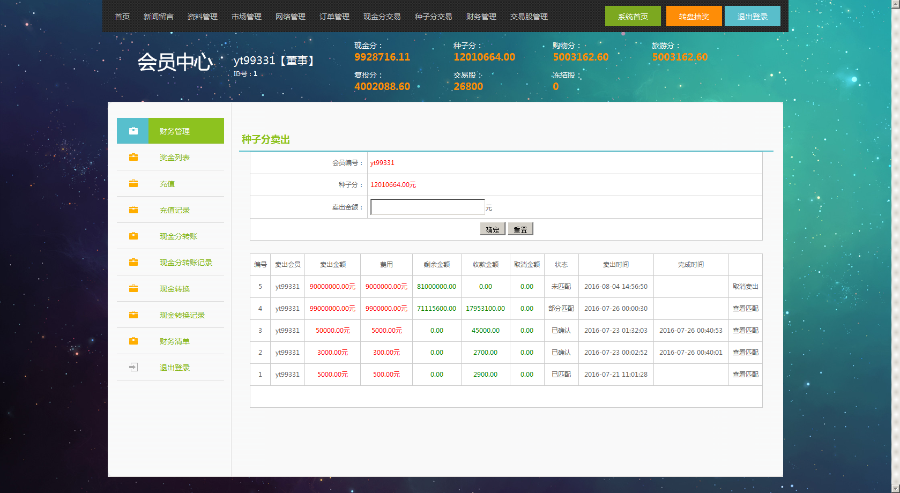The image size is (900, 493).
Task: Click the 财务管理 briefcase icon in sidebar
Action: pos(133,131)
